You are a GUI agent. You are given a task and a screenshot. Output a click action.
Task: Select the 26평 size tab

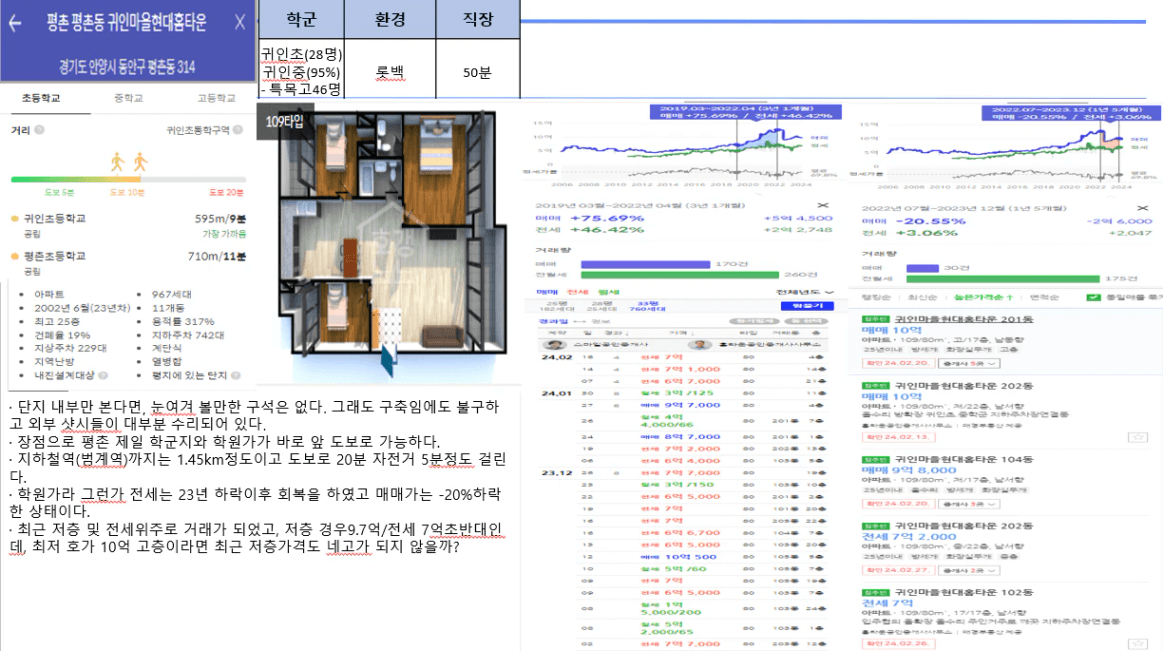click(556, 305)
